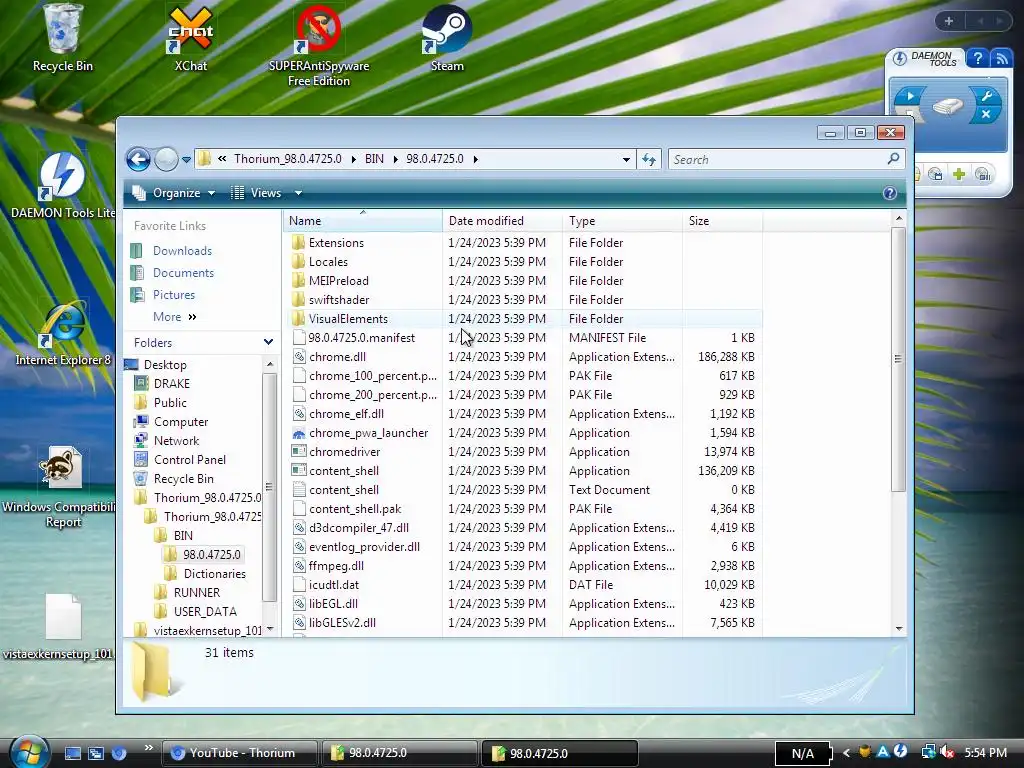The width and height of the screenshot is (1024, 768).
Task: Click DAEMON Tools gadget RSS icon
Action: point(1001,59)
